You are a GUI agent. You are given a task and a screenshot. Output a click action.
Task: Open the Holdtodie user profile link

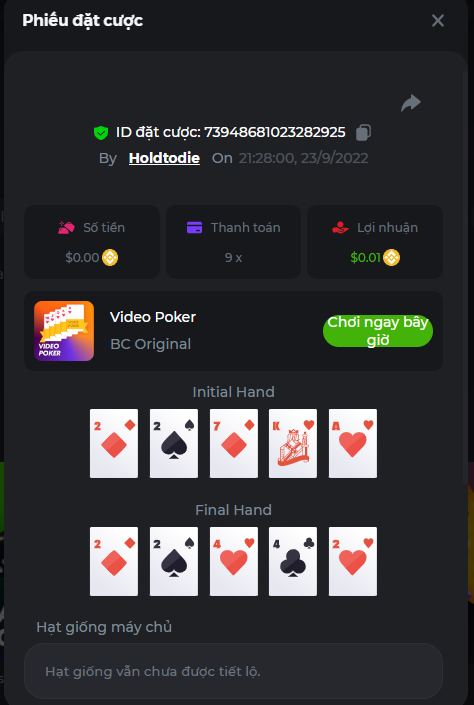(x=164, y=158)
